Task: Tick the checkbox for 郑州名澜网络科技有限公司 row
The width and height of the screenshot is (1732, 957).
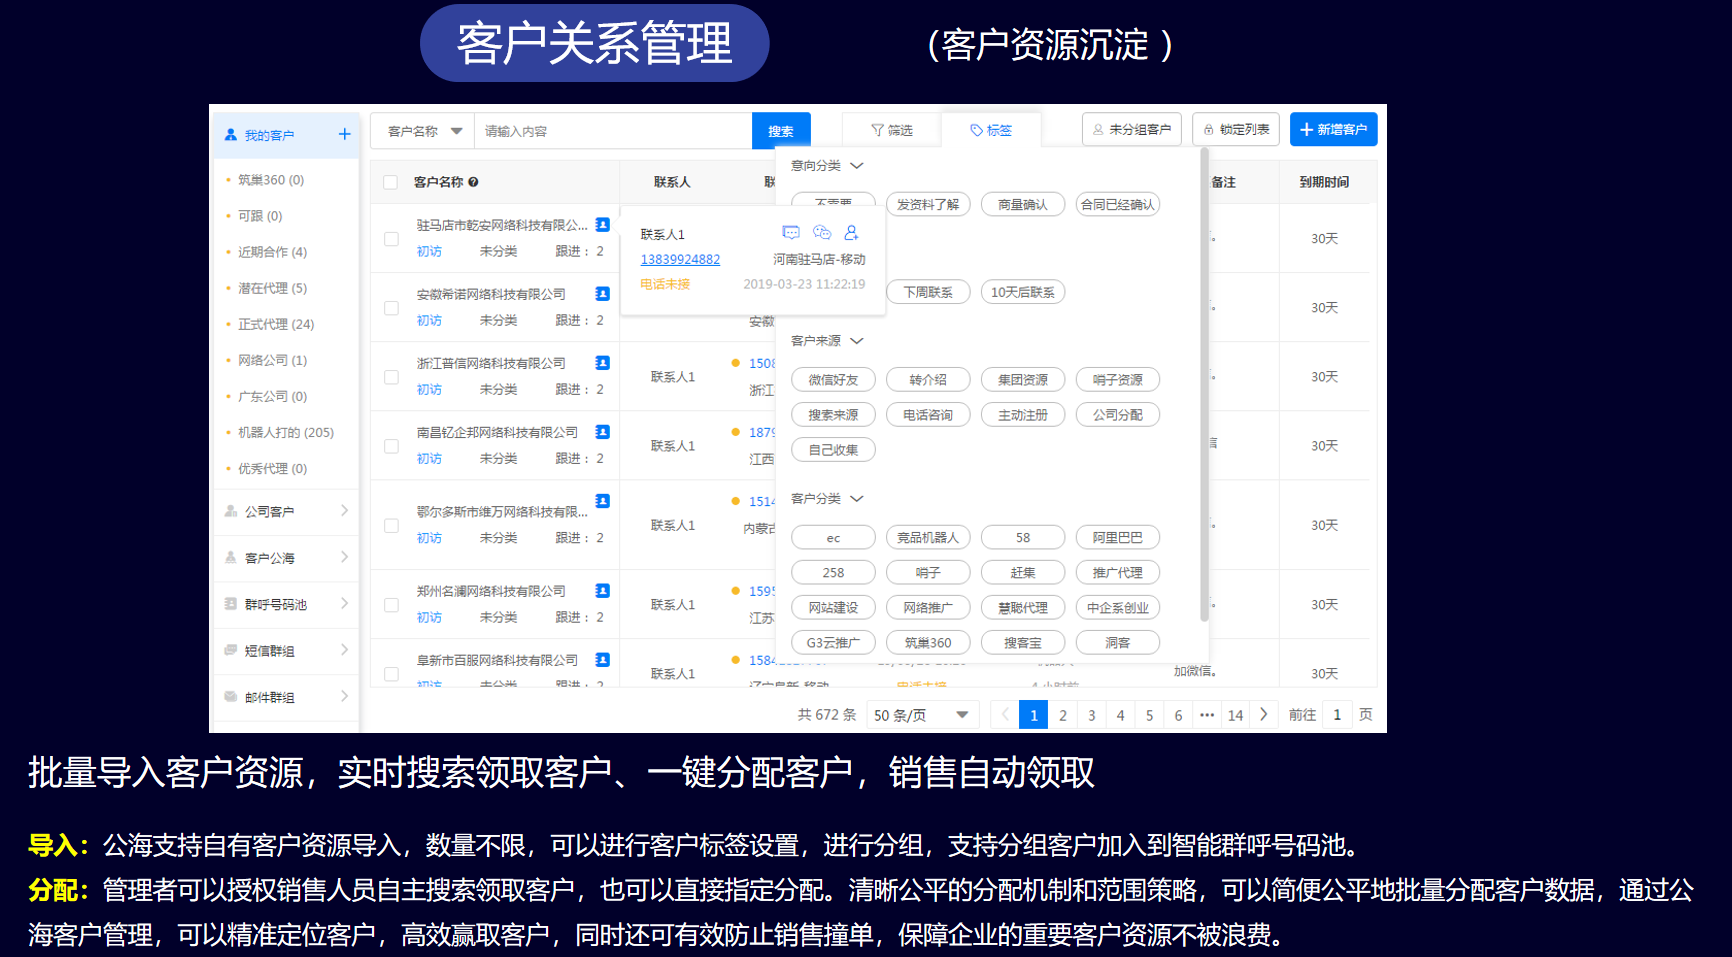Action: 391,605
